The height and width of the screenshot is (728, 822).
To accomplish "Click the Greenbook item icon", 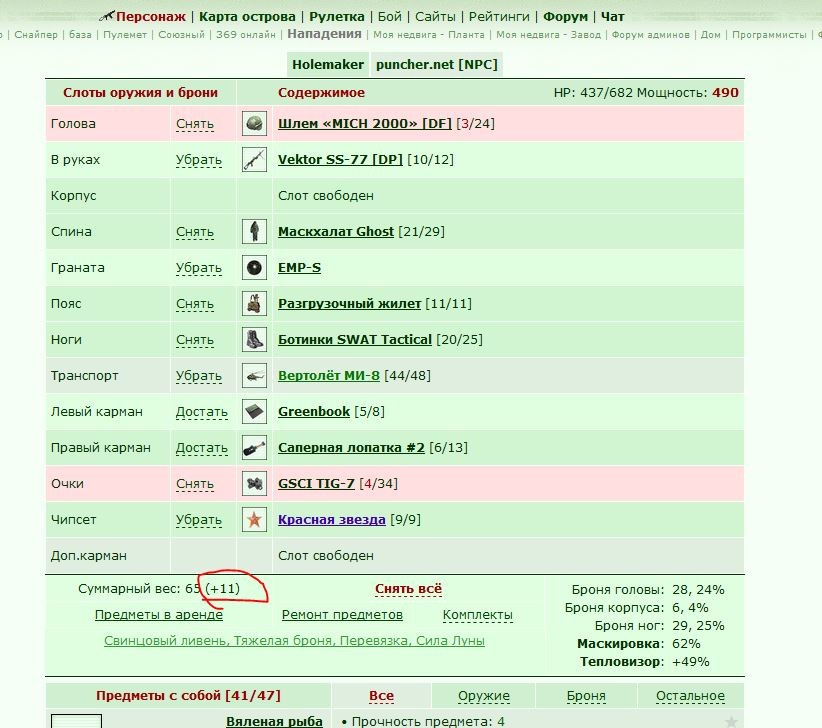I will [254, 411].
